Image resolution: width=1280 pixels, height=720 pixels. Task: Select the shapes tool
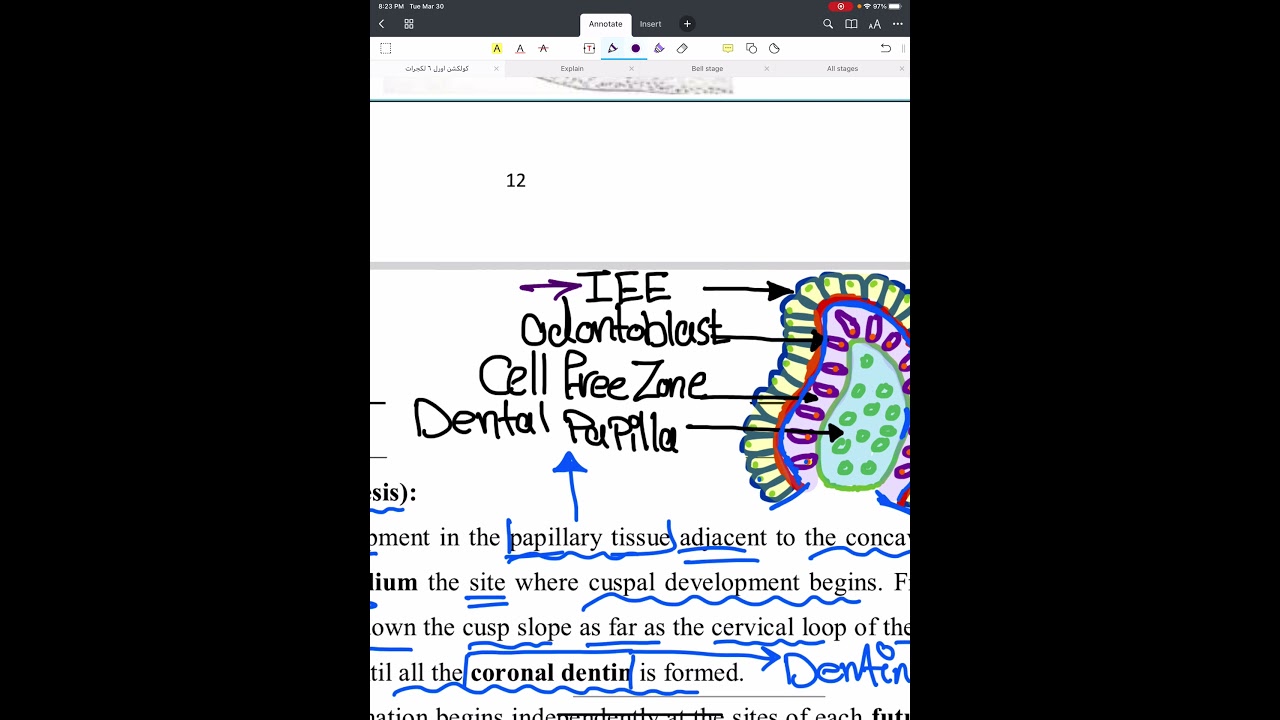(x=751, y=48)
